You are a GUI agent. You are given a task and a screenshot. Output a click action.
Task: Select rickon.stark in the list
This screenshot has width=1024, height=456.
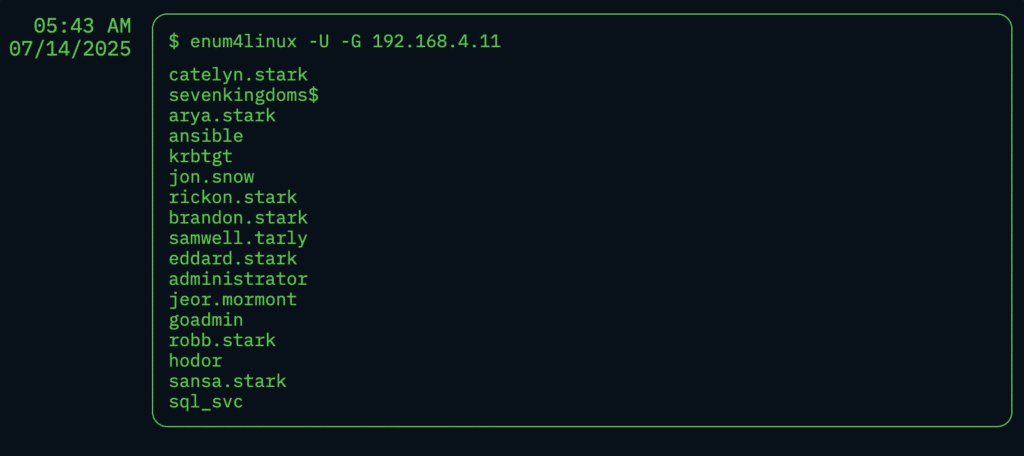(x=232, y=197)
